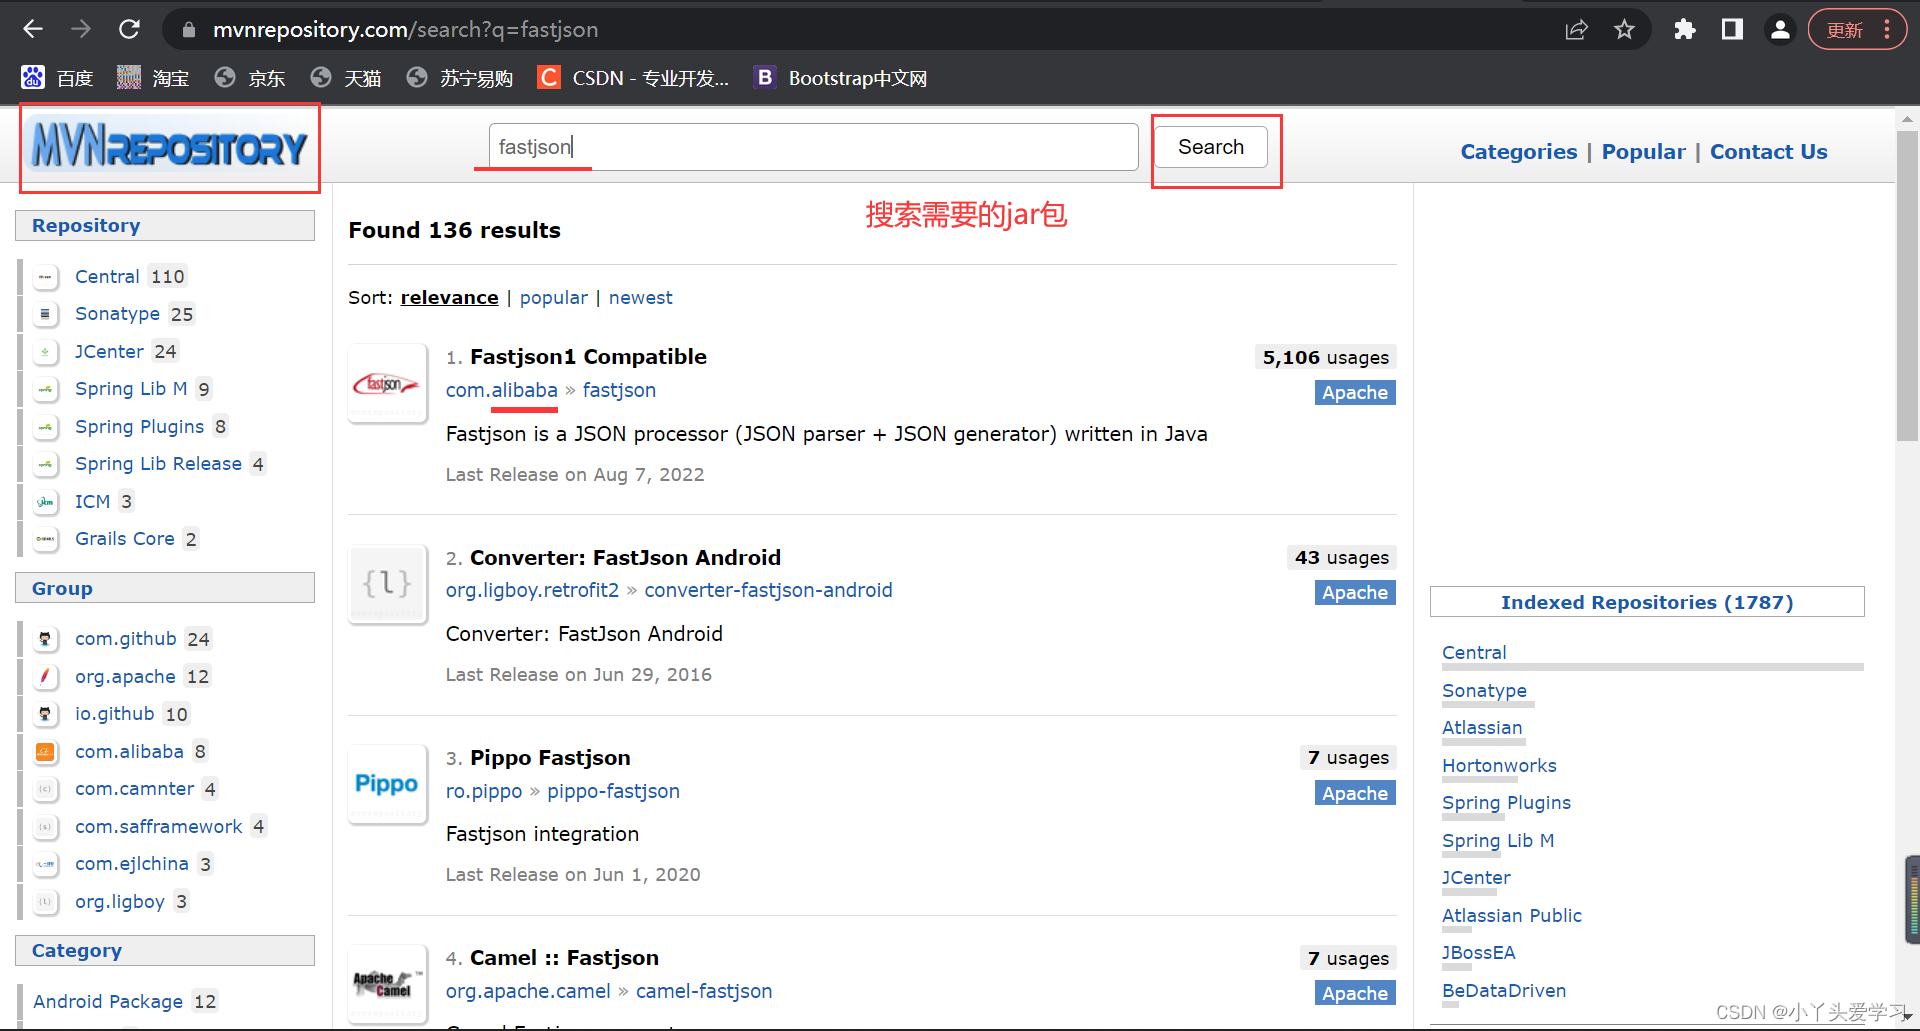Open the Fastjson1 Compatible result title
Screen dimensions: 1920x1031
point(588,357)
